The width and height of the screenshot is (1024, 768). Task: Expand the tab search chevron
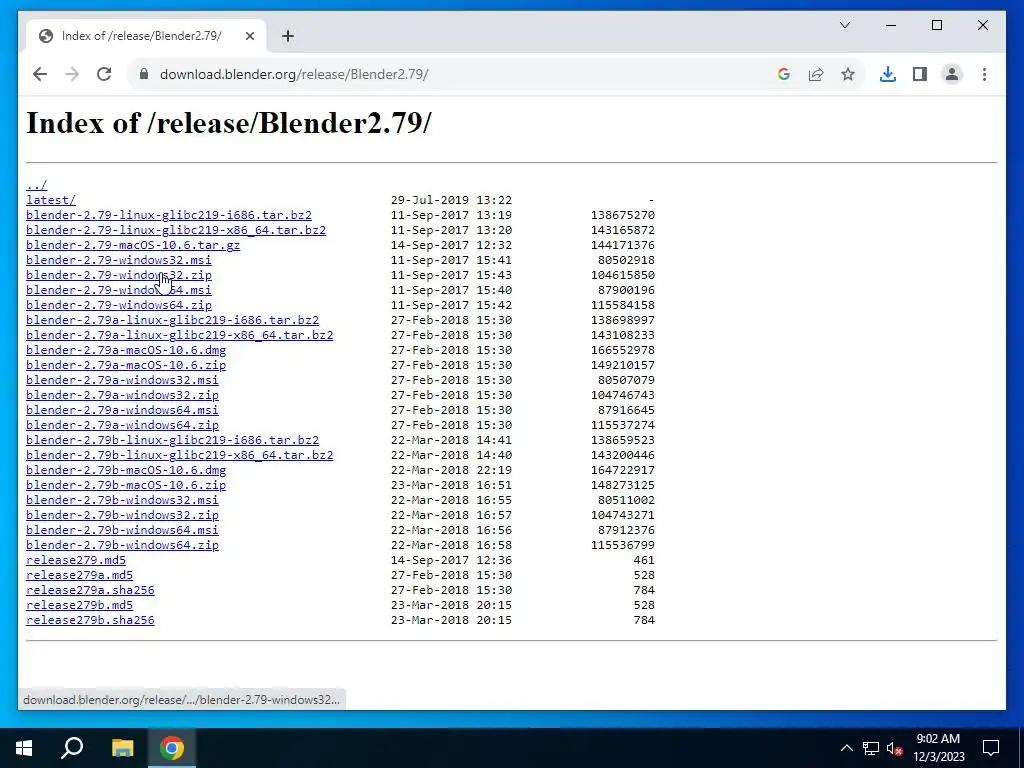pos(844,25)
